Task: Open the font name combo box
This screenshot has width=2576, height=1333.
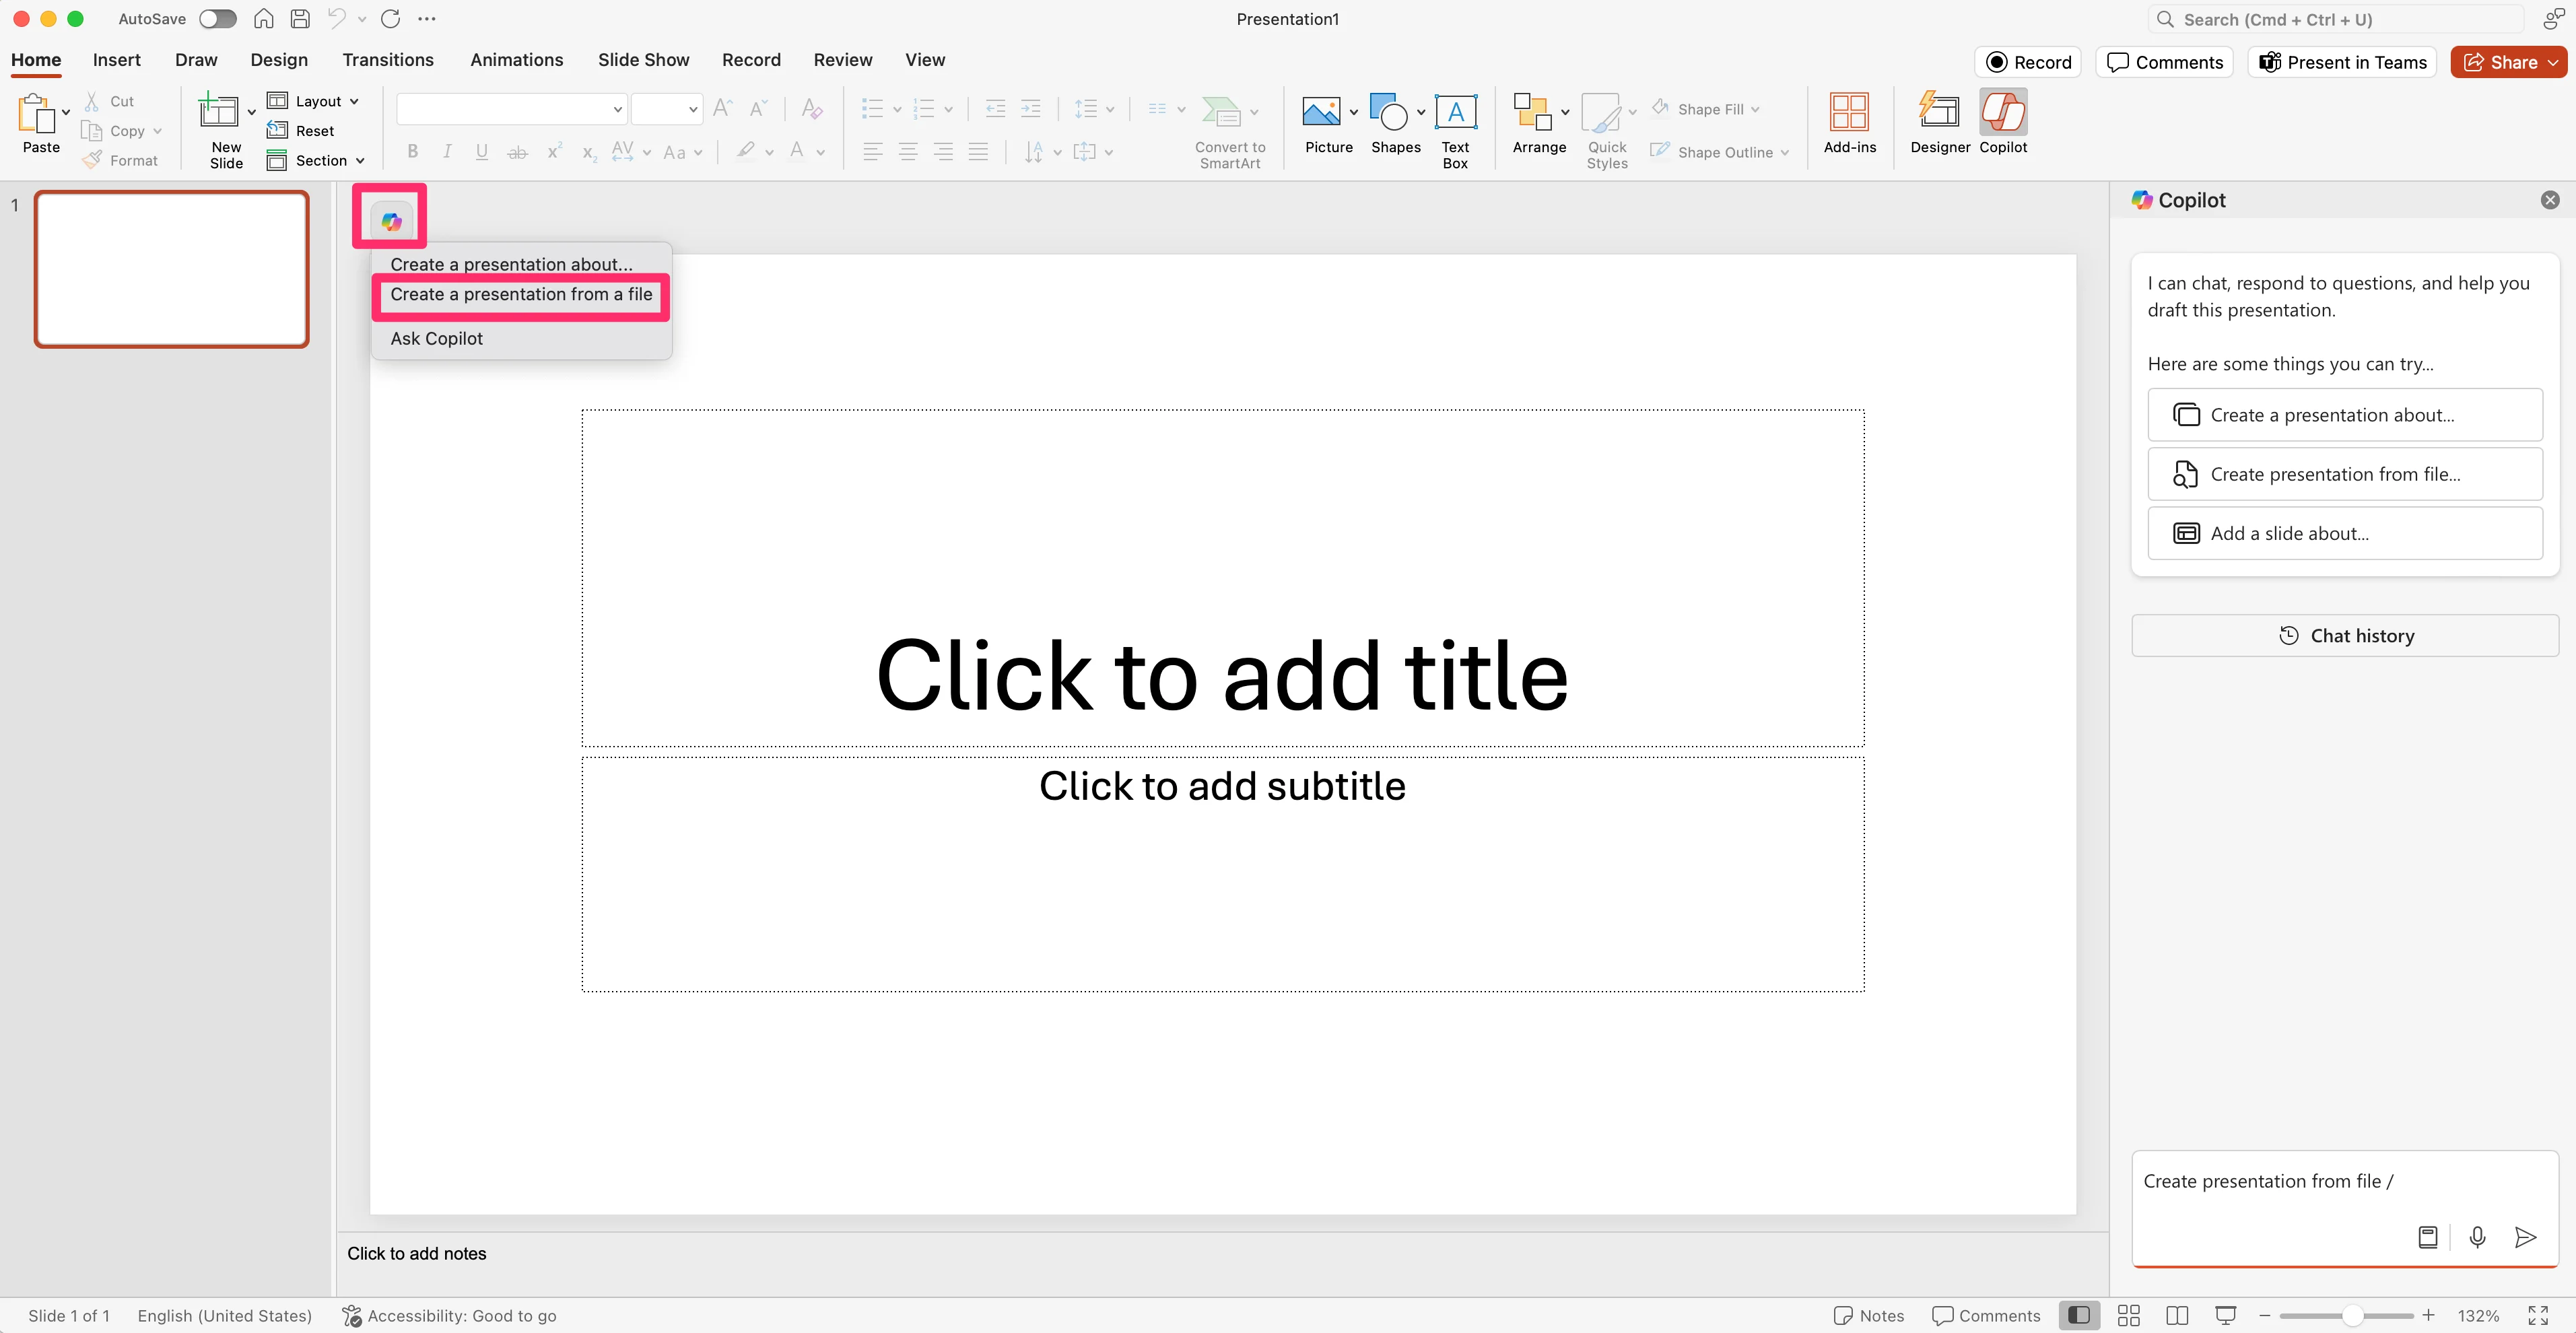Action: click(x=511, y=108)
